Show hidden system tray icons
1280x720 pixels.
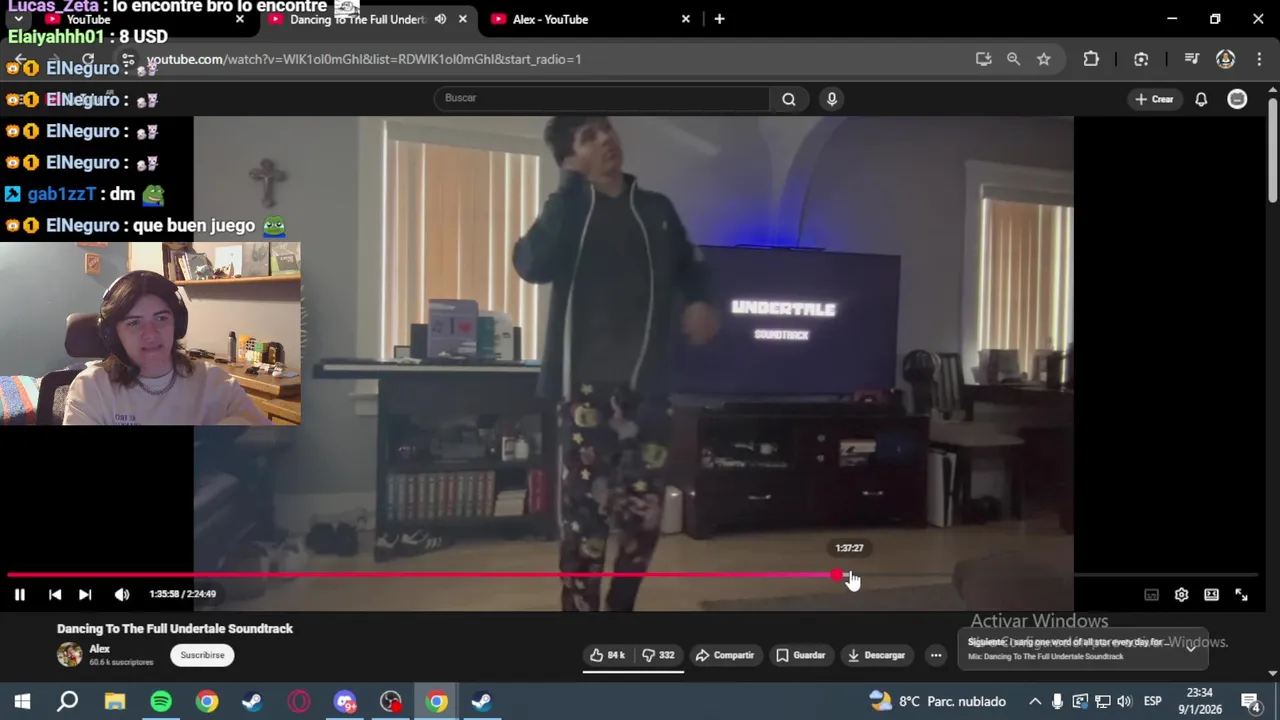pos(1035,701)
